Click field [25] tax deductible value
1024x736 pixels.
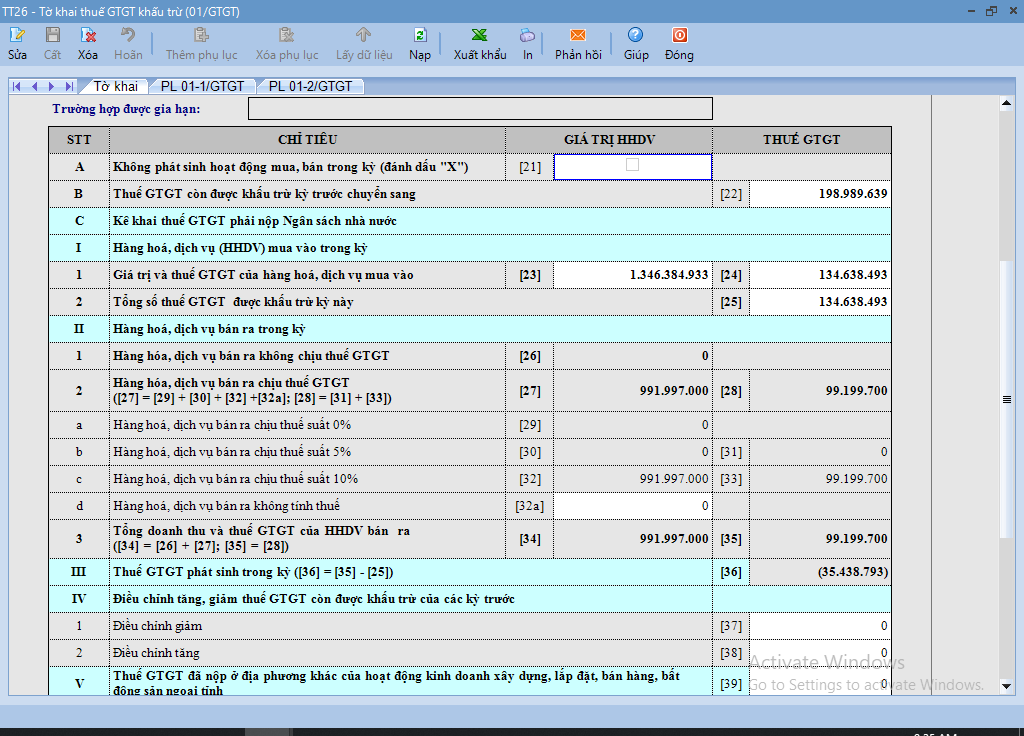tap(820, 302)
